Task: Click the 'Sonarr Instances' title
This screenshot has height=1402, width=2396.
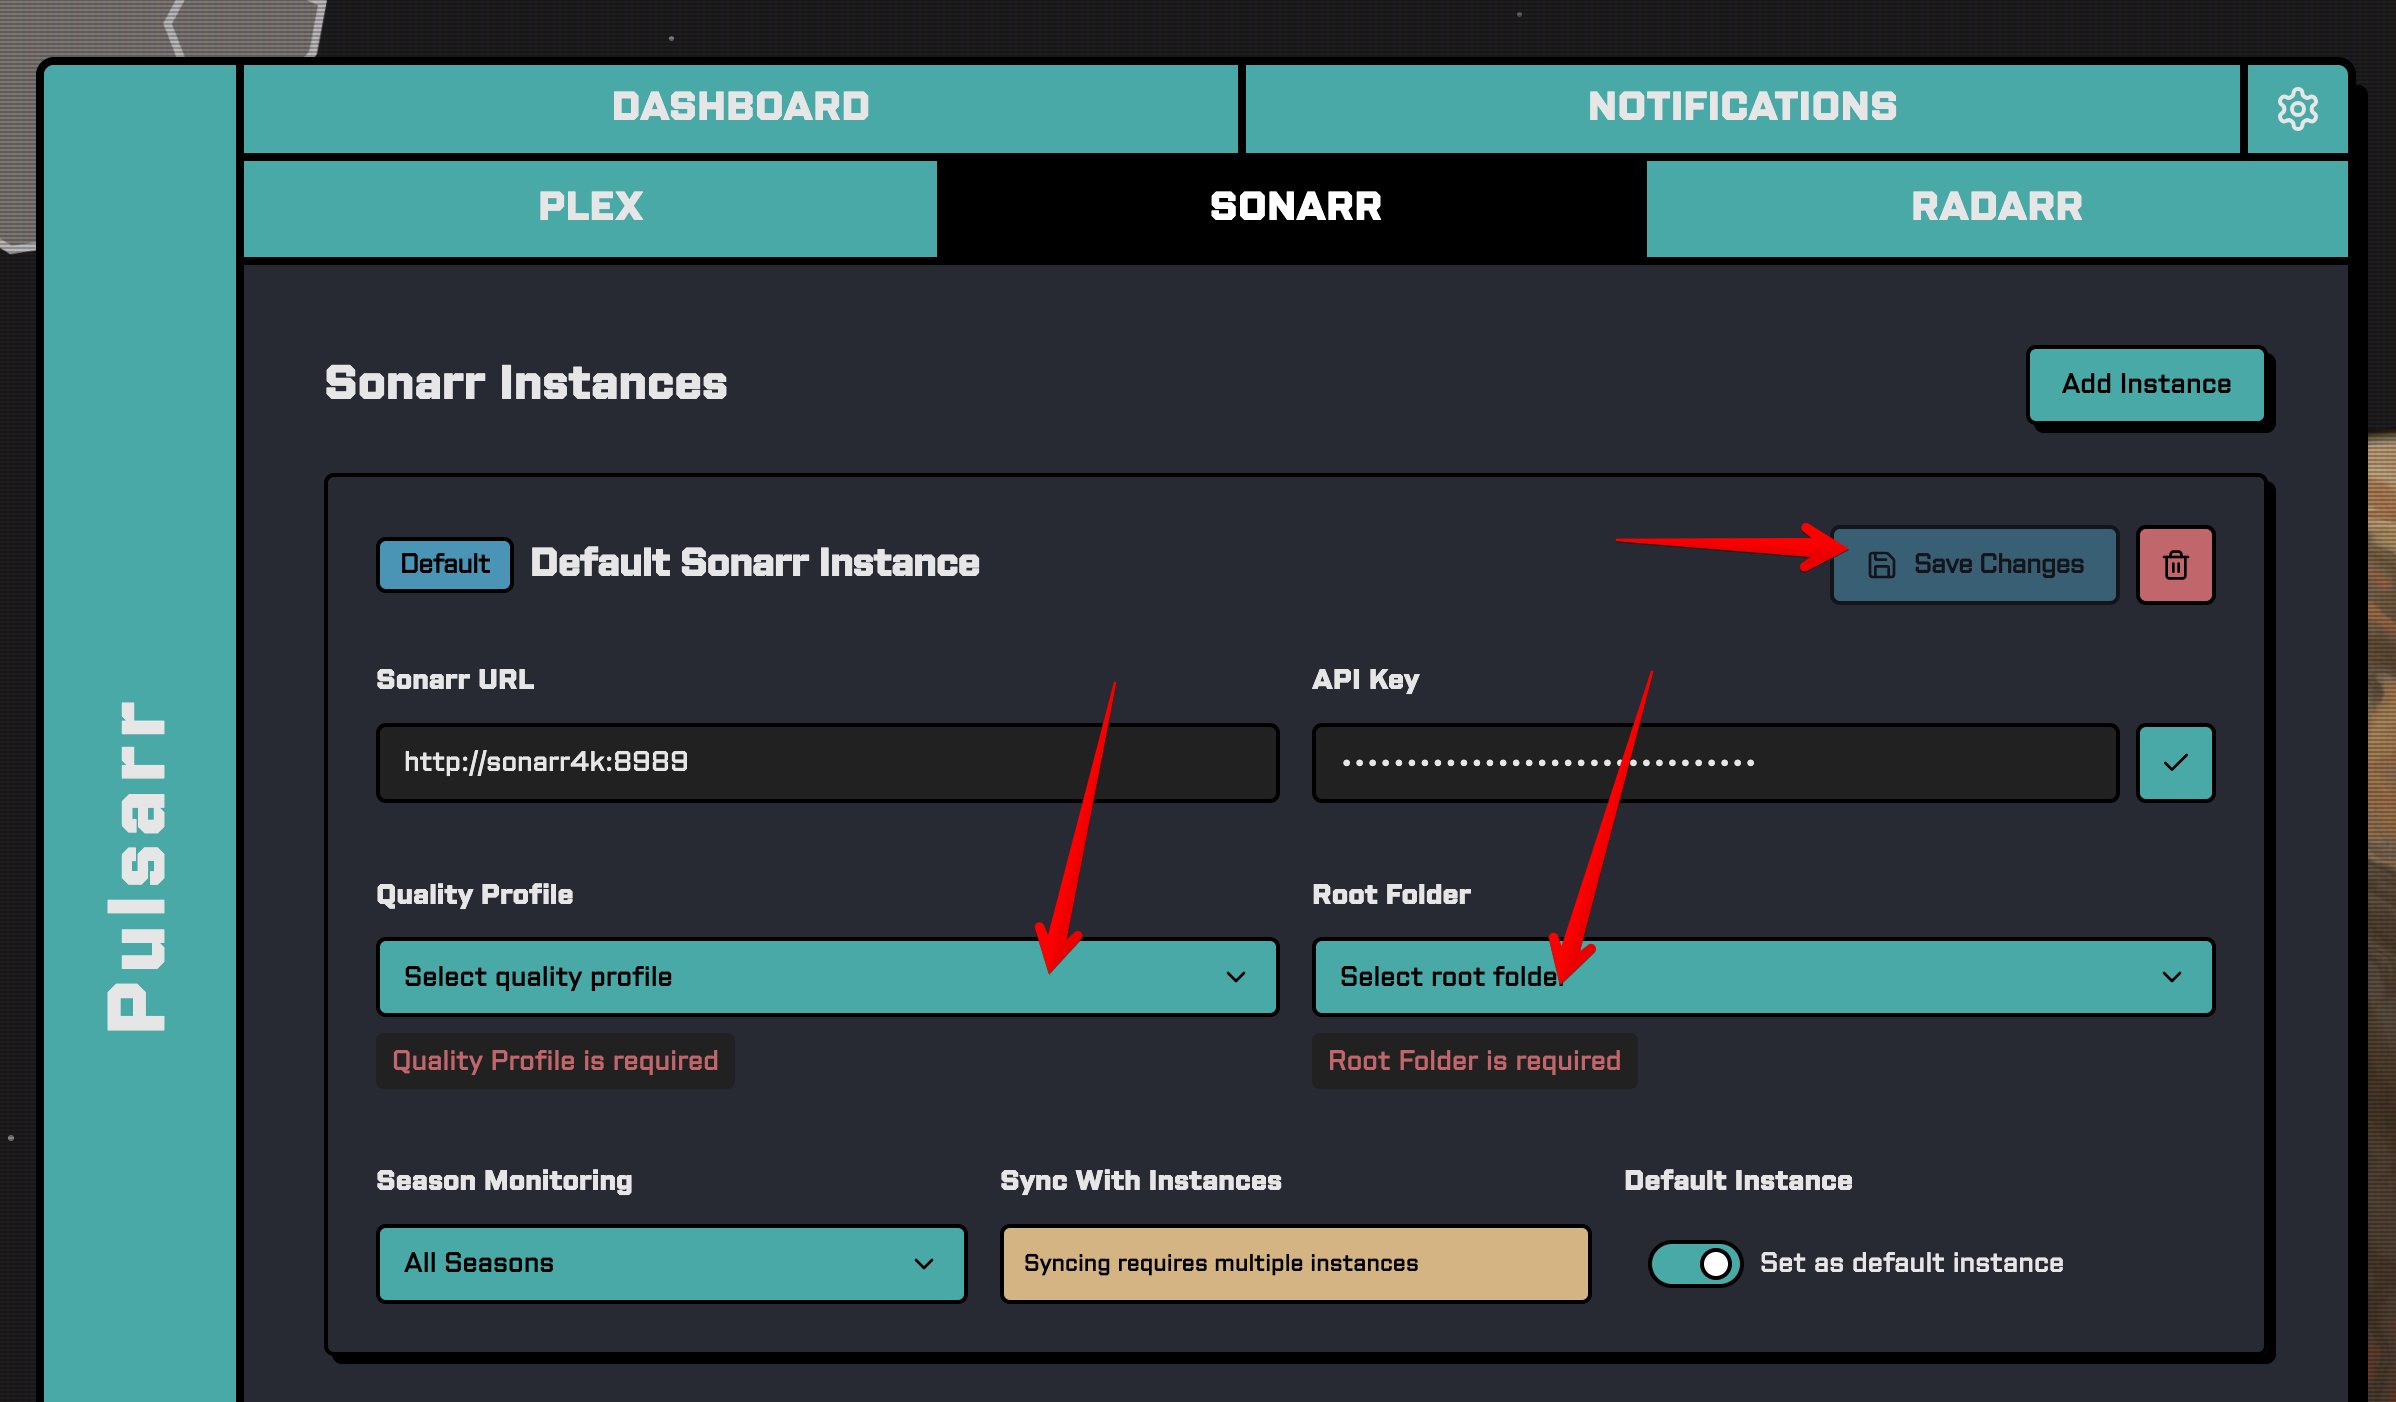Action: (526, 383)
